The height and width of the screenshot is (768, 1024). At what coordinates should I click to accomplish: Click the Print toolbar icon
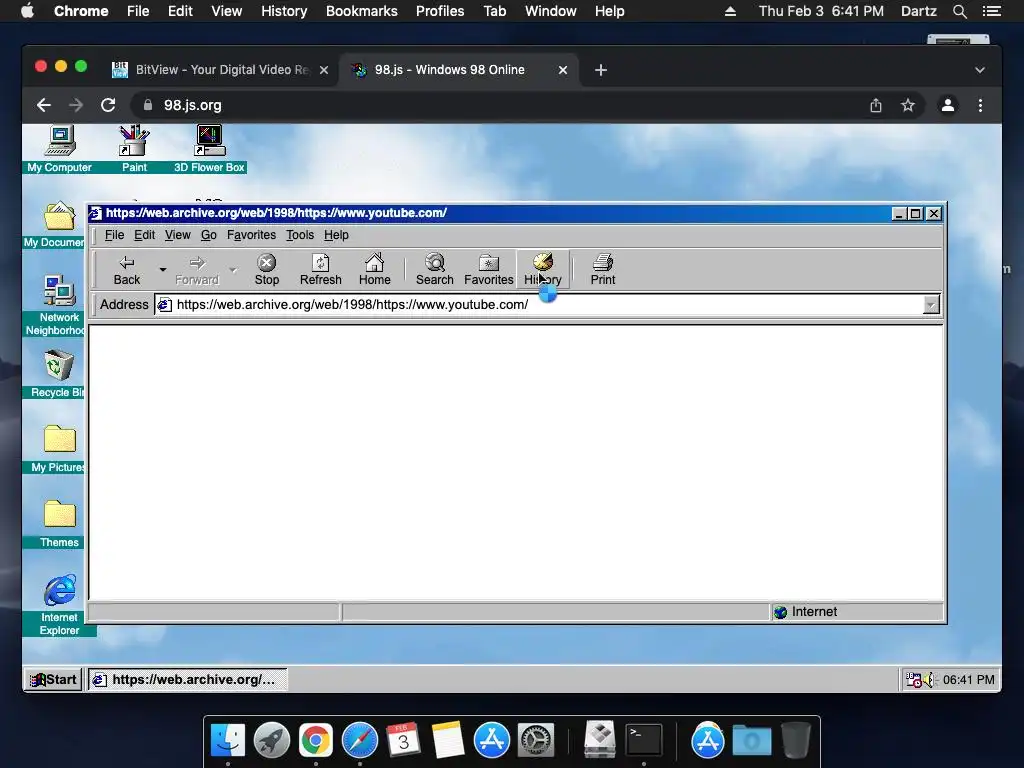point(603,270)
